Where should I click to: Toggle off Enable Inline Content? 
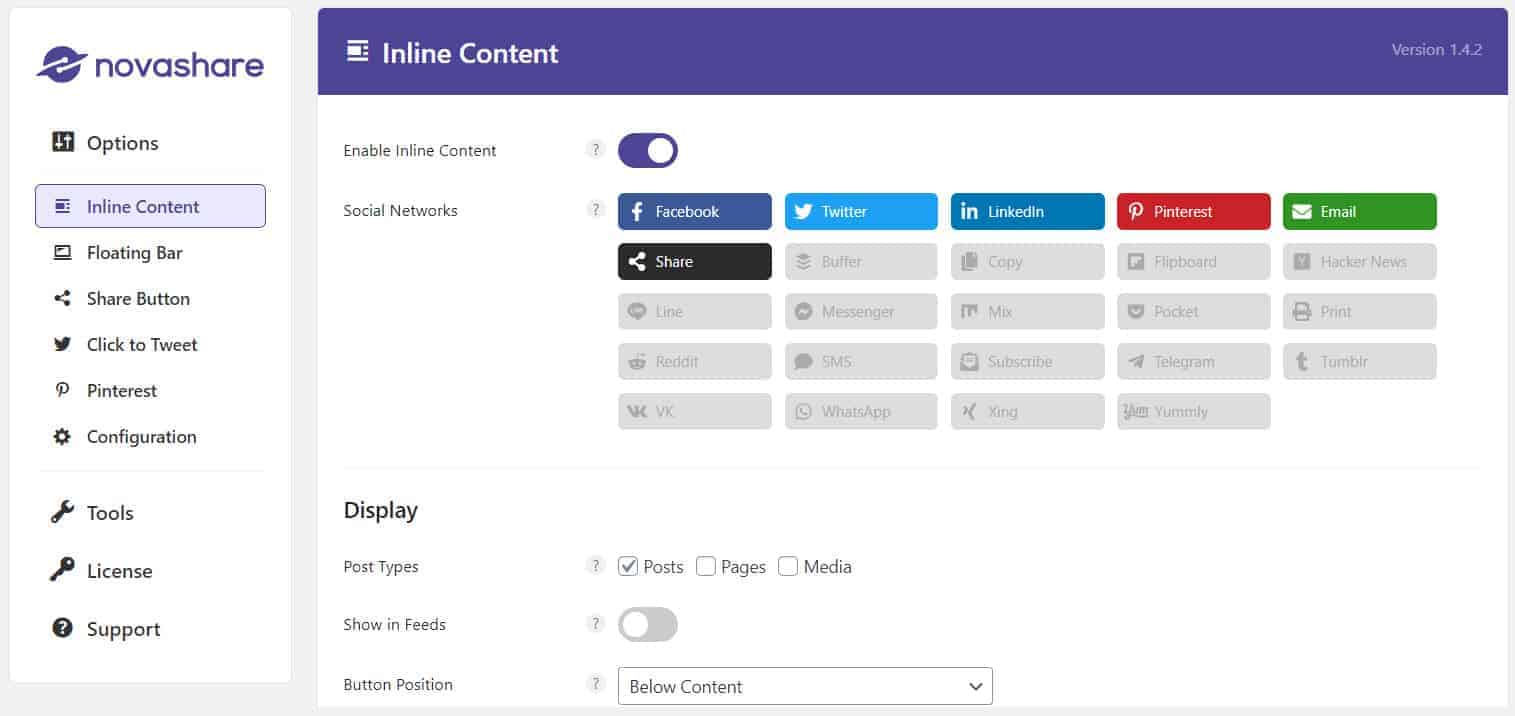click(x=647, y=150)
